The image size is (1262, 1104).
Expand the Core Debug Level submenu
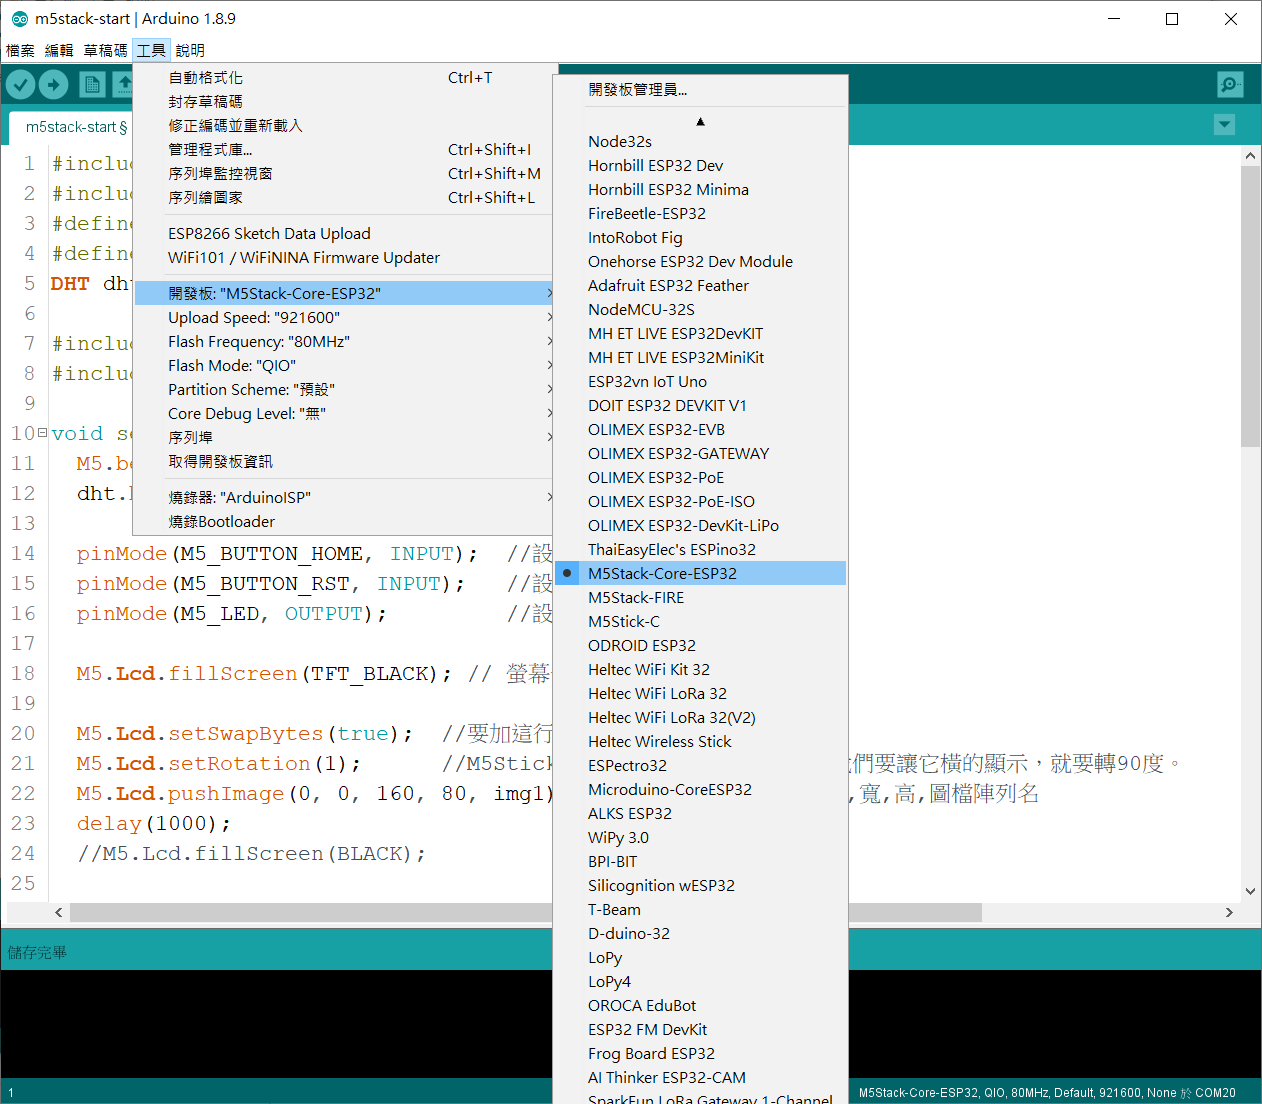pos(344,413)
